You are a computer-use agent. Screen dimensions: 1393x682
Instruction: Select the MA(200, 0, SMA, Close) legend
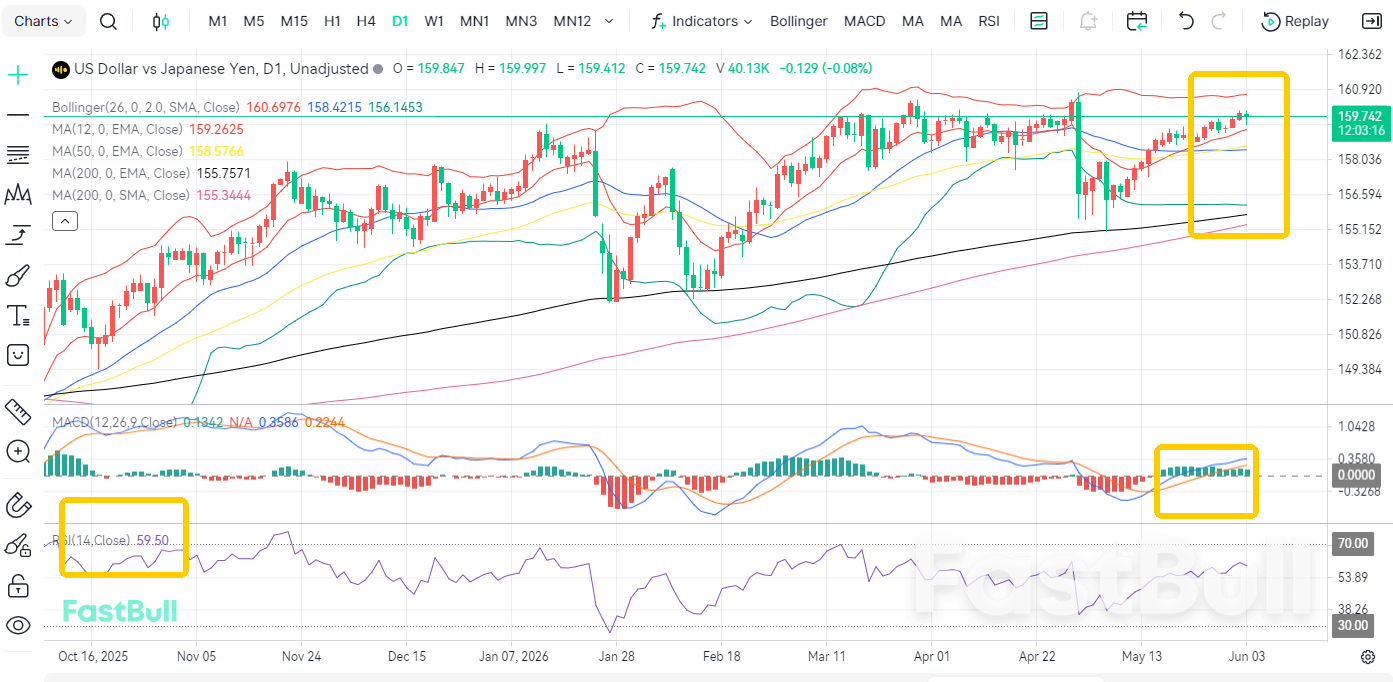(x=121, y=195)
